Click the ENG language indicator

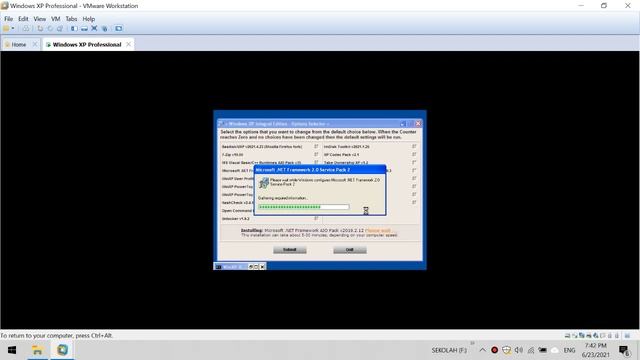tap(569, 350)
